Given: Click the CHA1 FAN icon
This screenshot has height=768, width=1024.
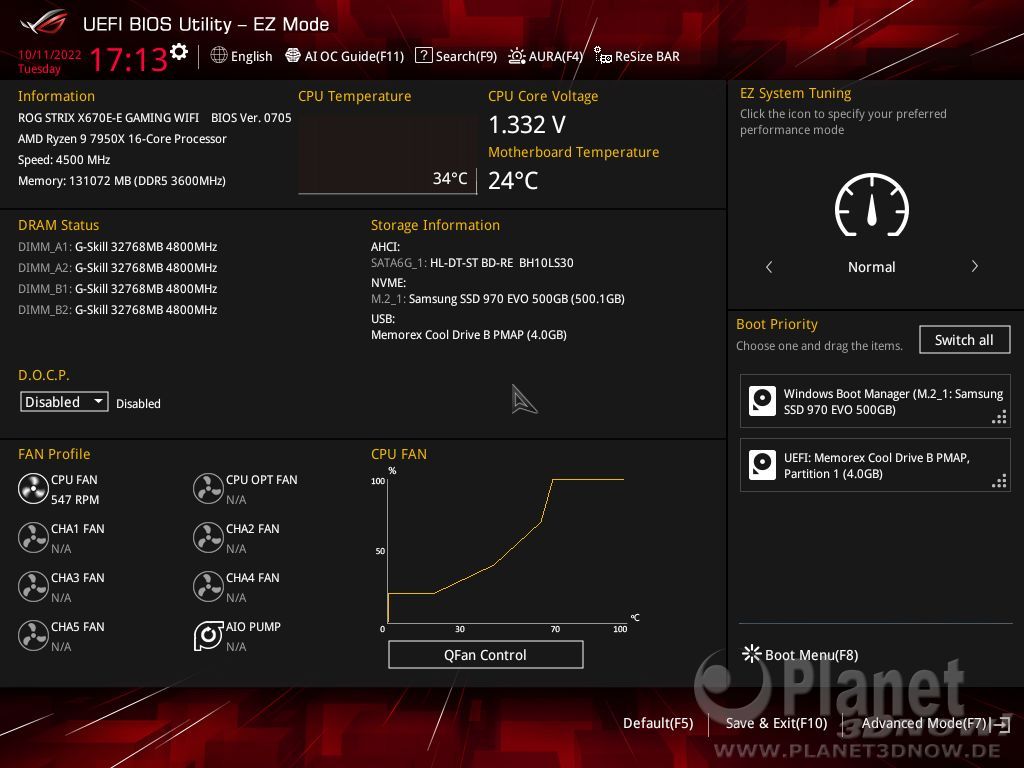Looking at the screenshot, I should tap(33, 537).
